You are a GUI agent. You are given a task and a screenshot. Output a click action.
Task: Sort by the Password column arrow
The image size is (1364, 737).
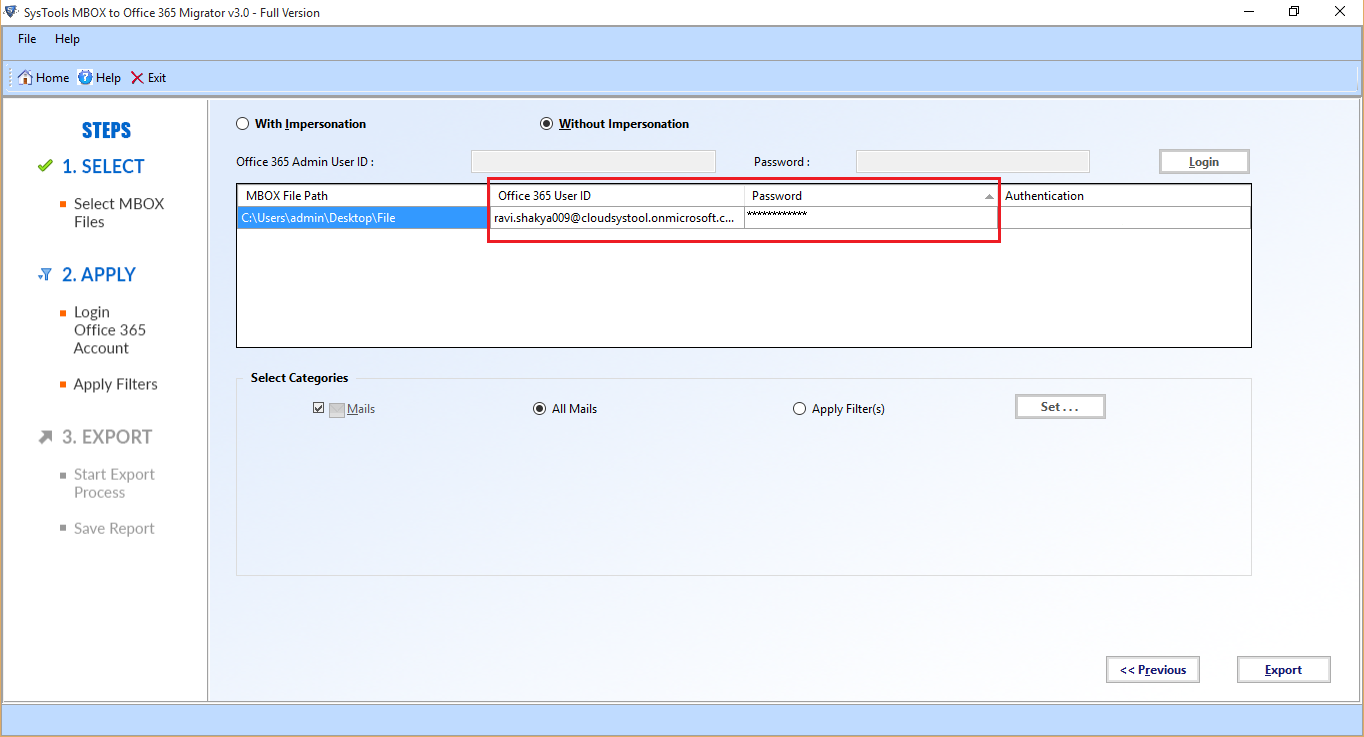click(x=989, y=197)
